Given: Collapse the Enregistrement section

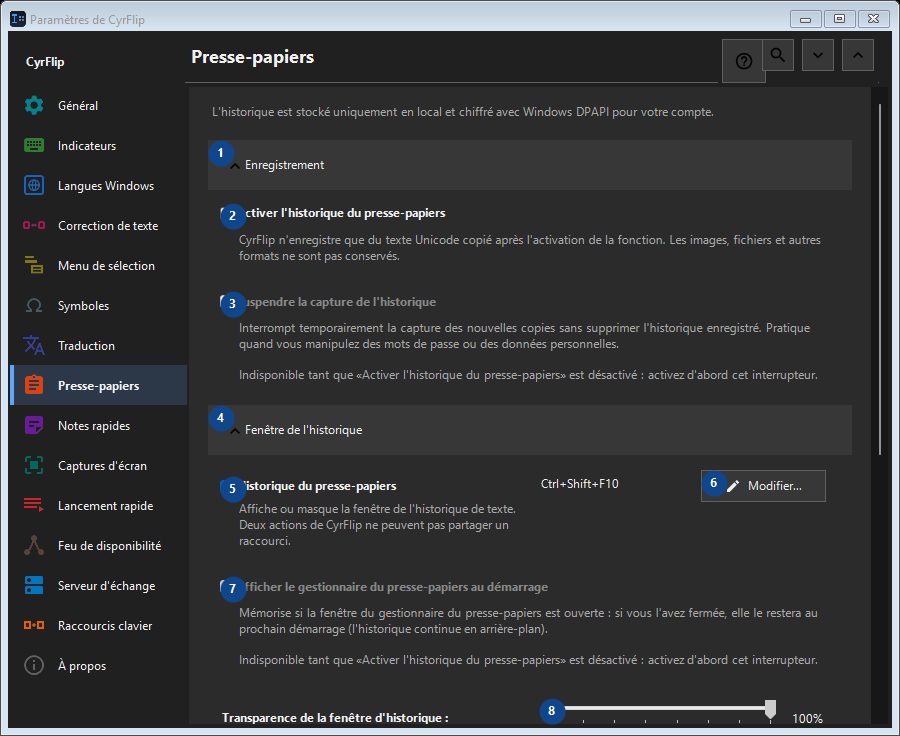Looking at the screenshot, I should click(x=529, y=165).
